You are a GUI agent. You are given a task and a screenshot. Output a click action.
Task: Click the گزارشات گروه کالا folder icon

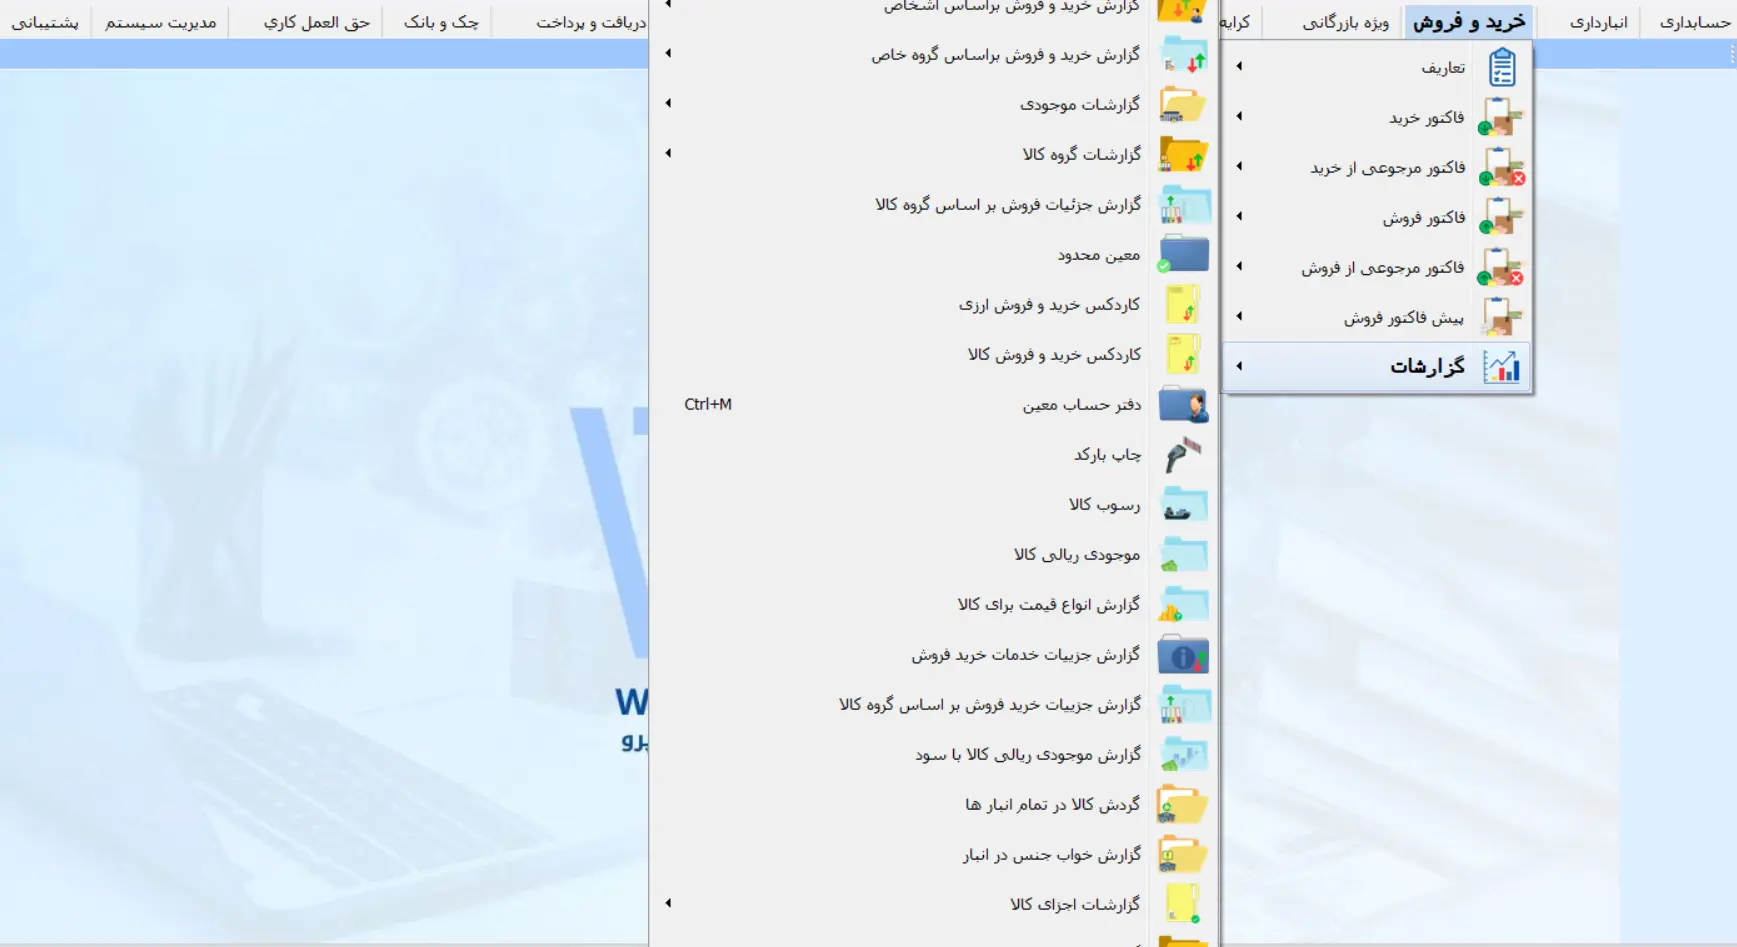coord(1183,154)
